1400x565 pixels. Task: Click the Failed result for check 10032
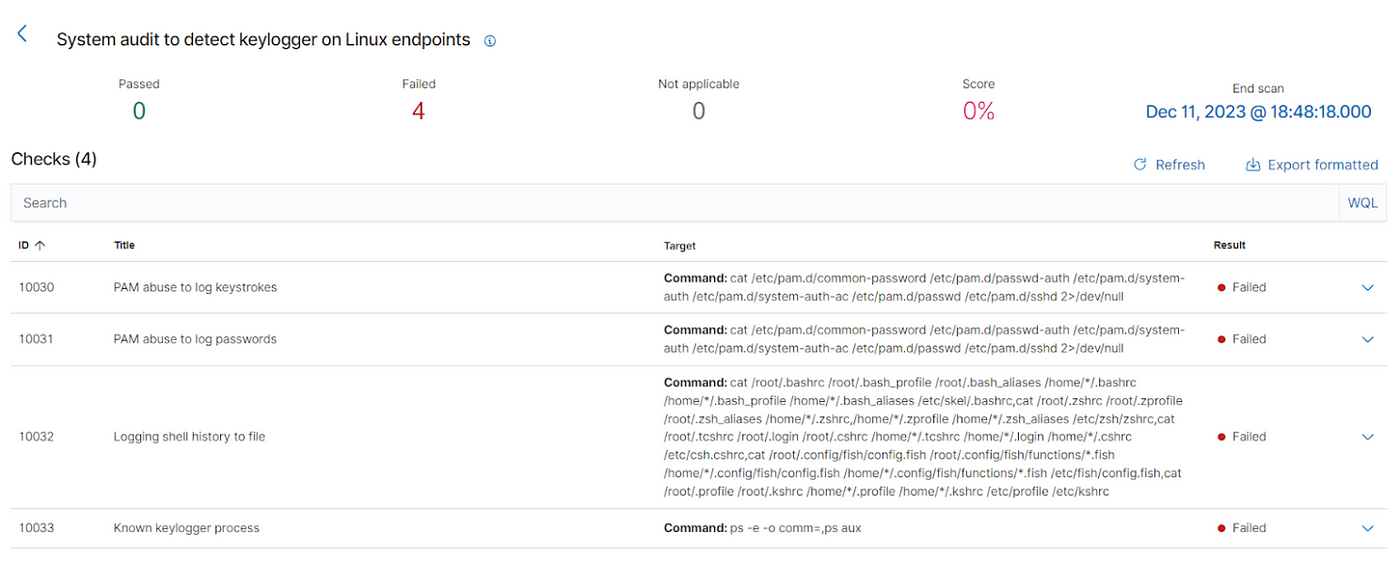[x=1241, y=437]
